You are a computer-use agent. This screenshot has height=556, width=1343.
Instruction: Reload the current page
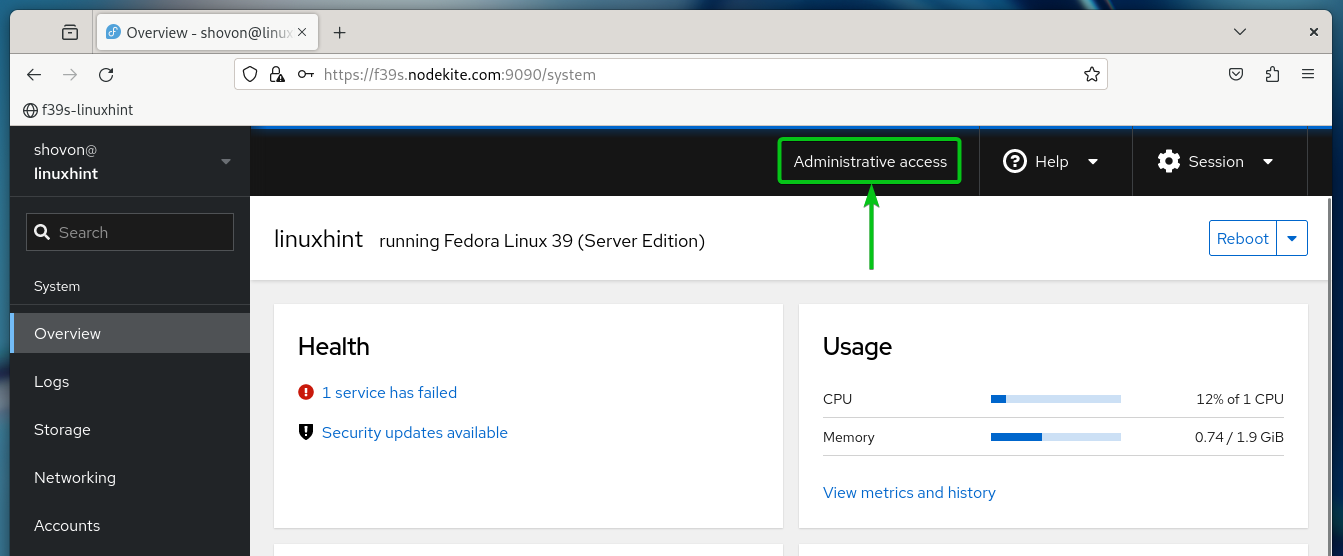point(106,74)
